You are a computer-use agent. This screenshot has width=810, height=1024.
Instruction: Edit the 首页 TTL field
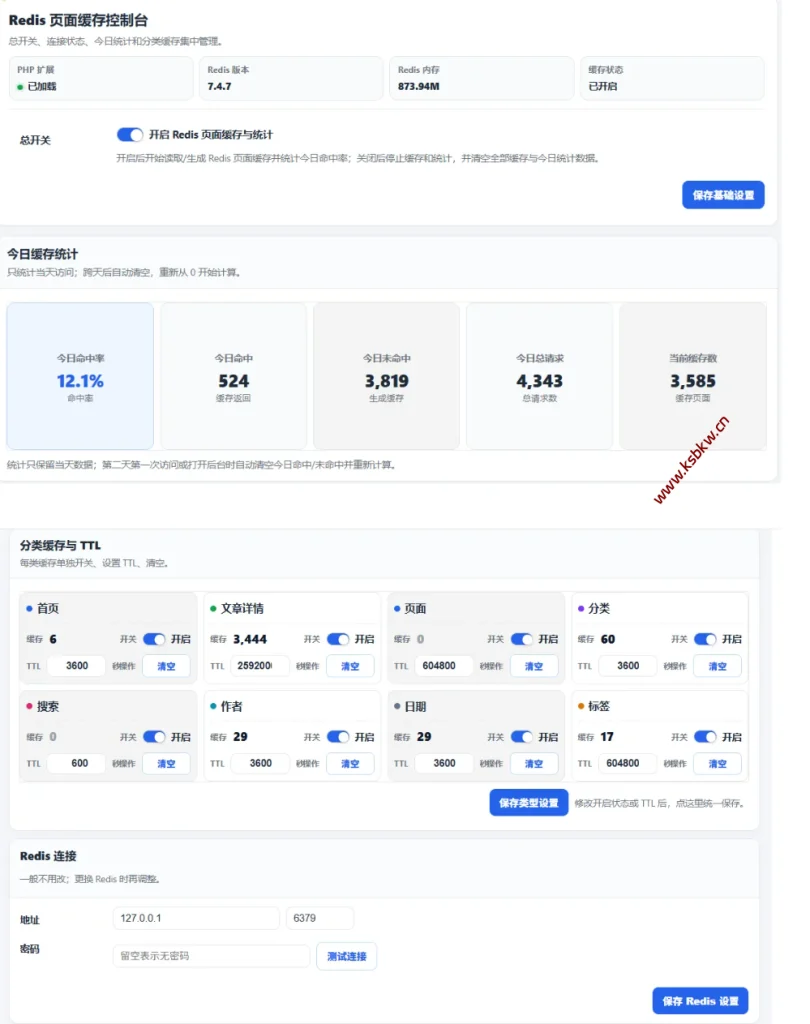point(76,665)
